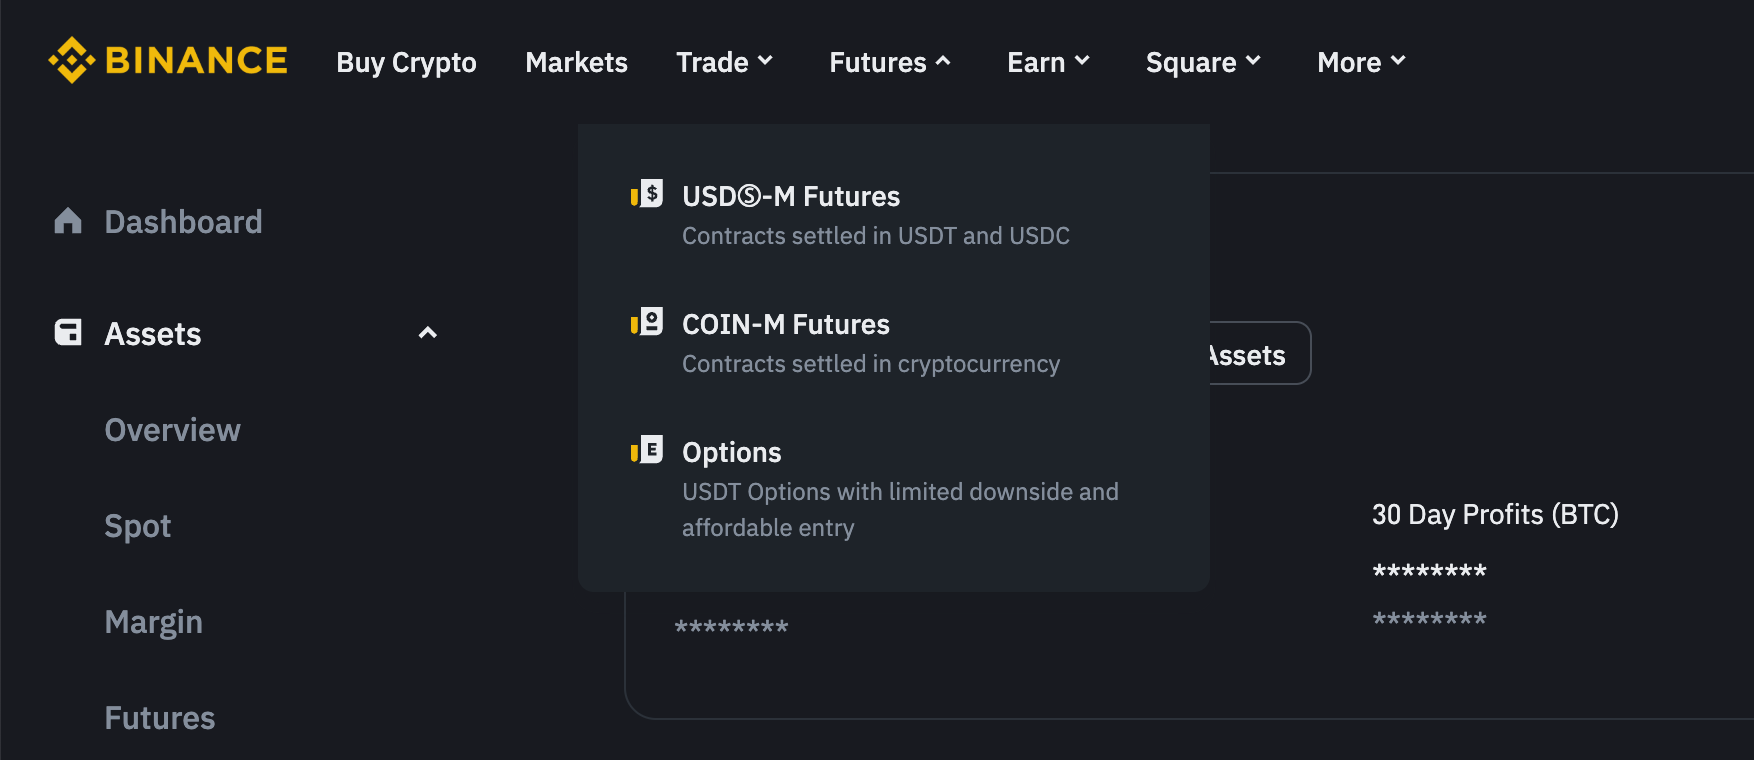
Task: Go to Markets in the top navigation
Action: 576,62
